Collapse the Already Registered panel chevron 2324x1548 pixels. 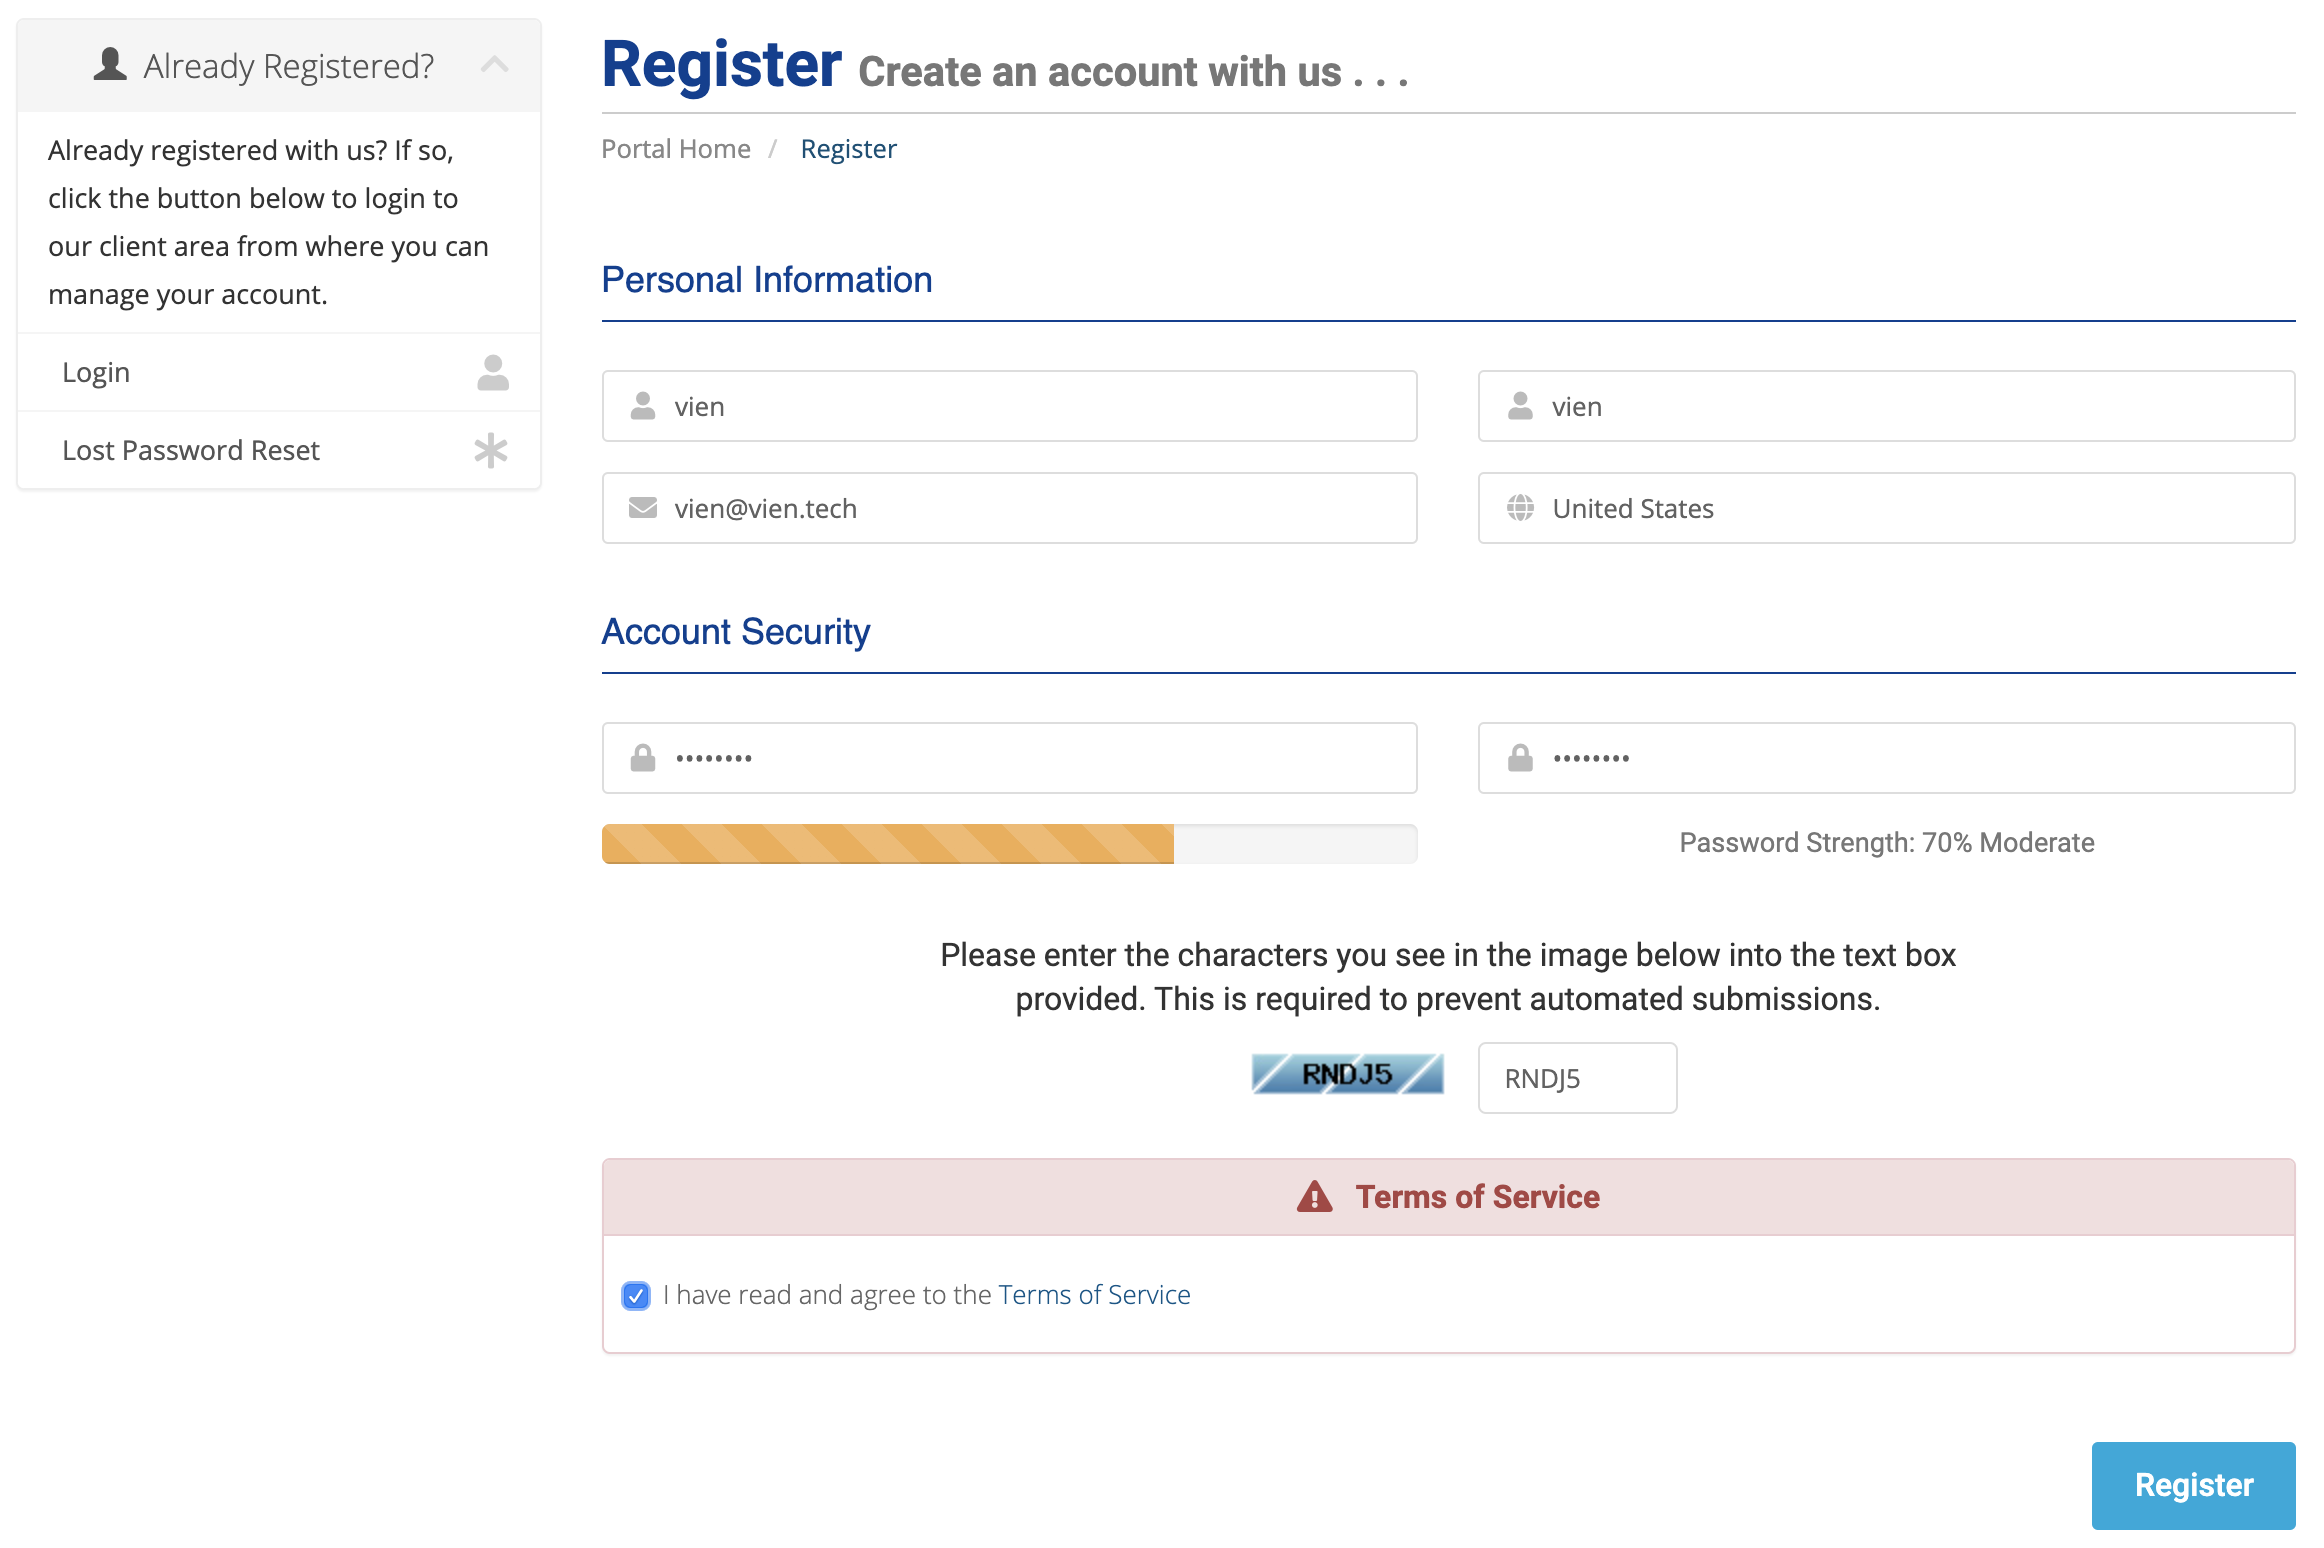pos(495,65)
